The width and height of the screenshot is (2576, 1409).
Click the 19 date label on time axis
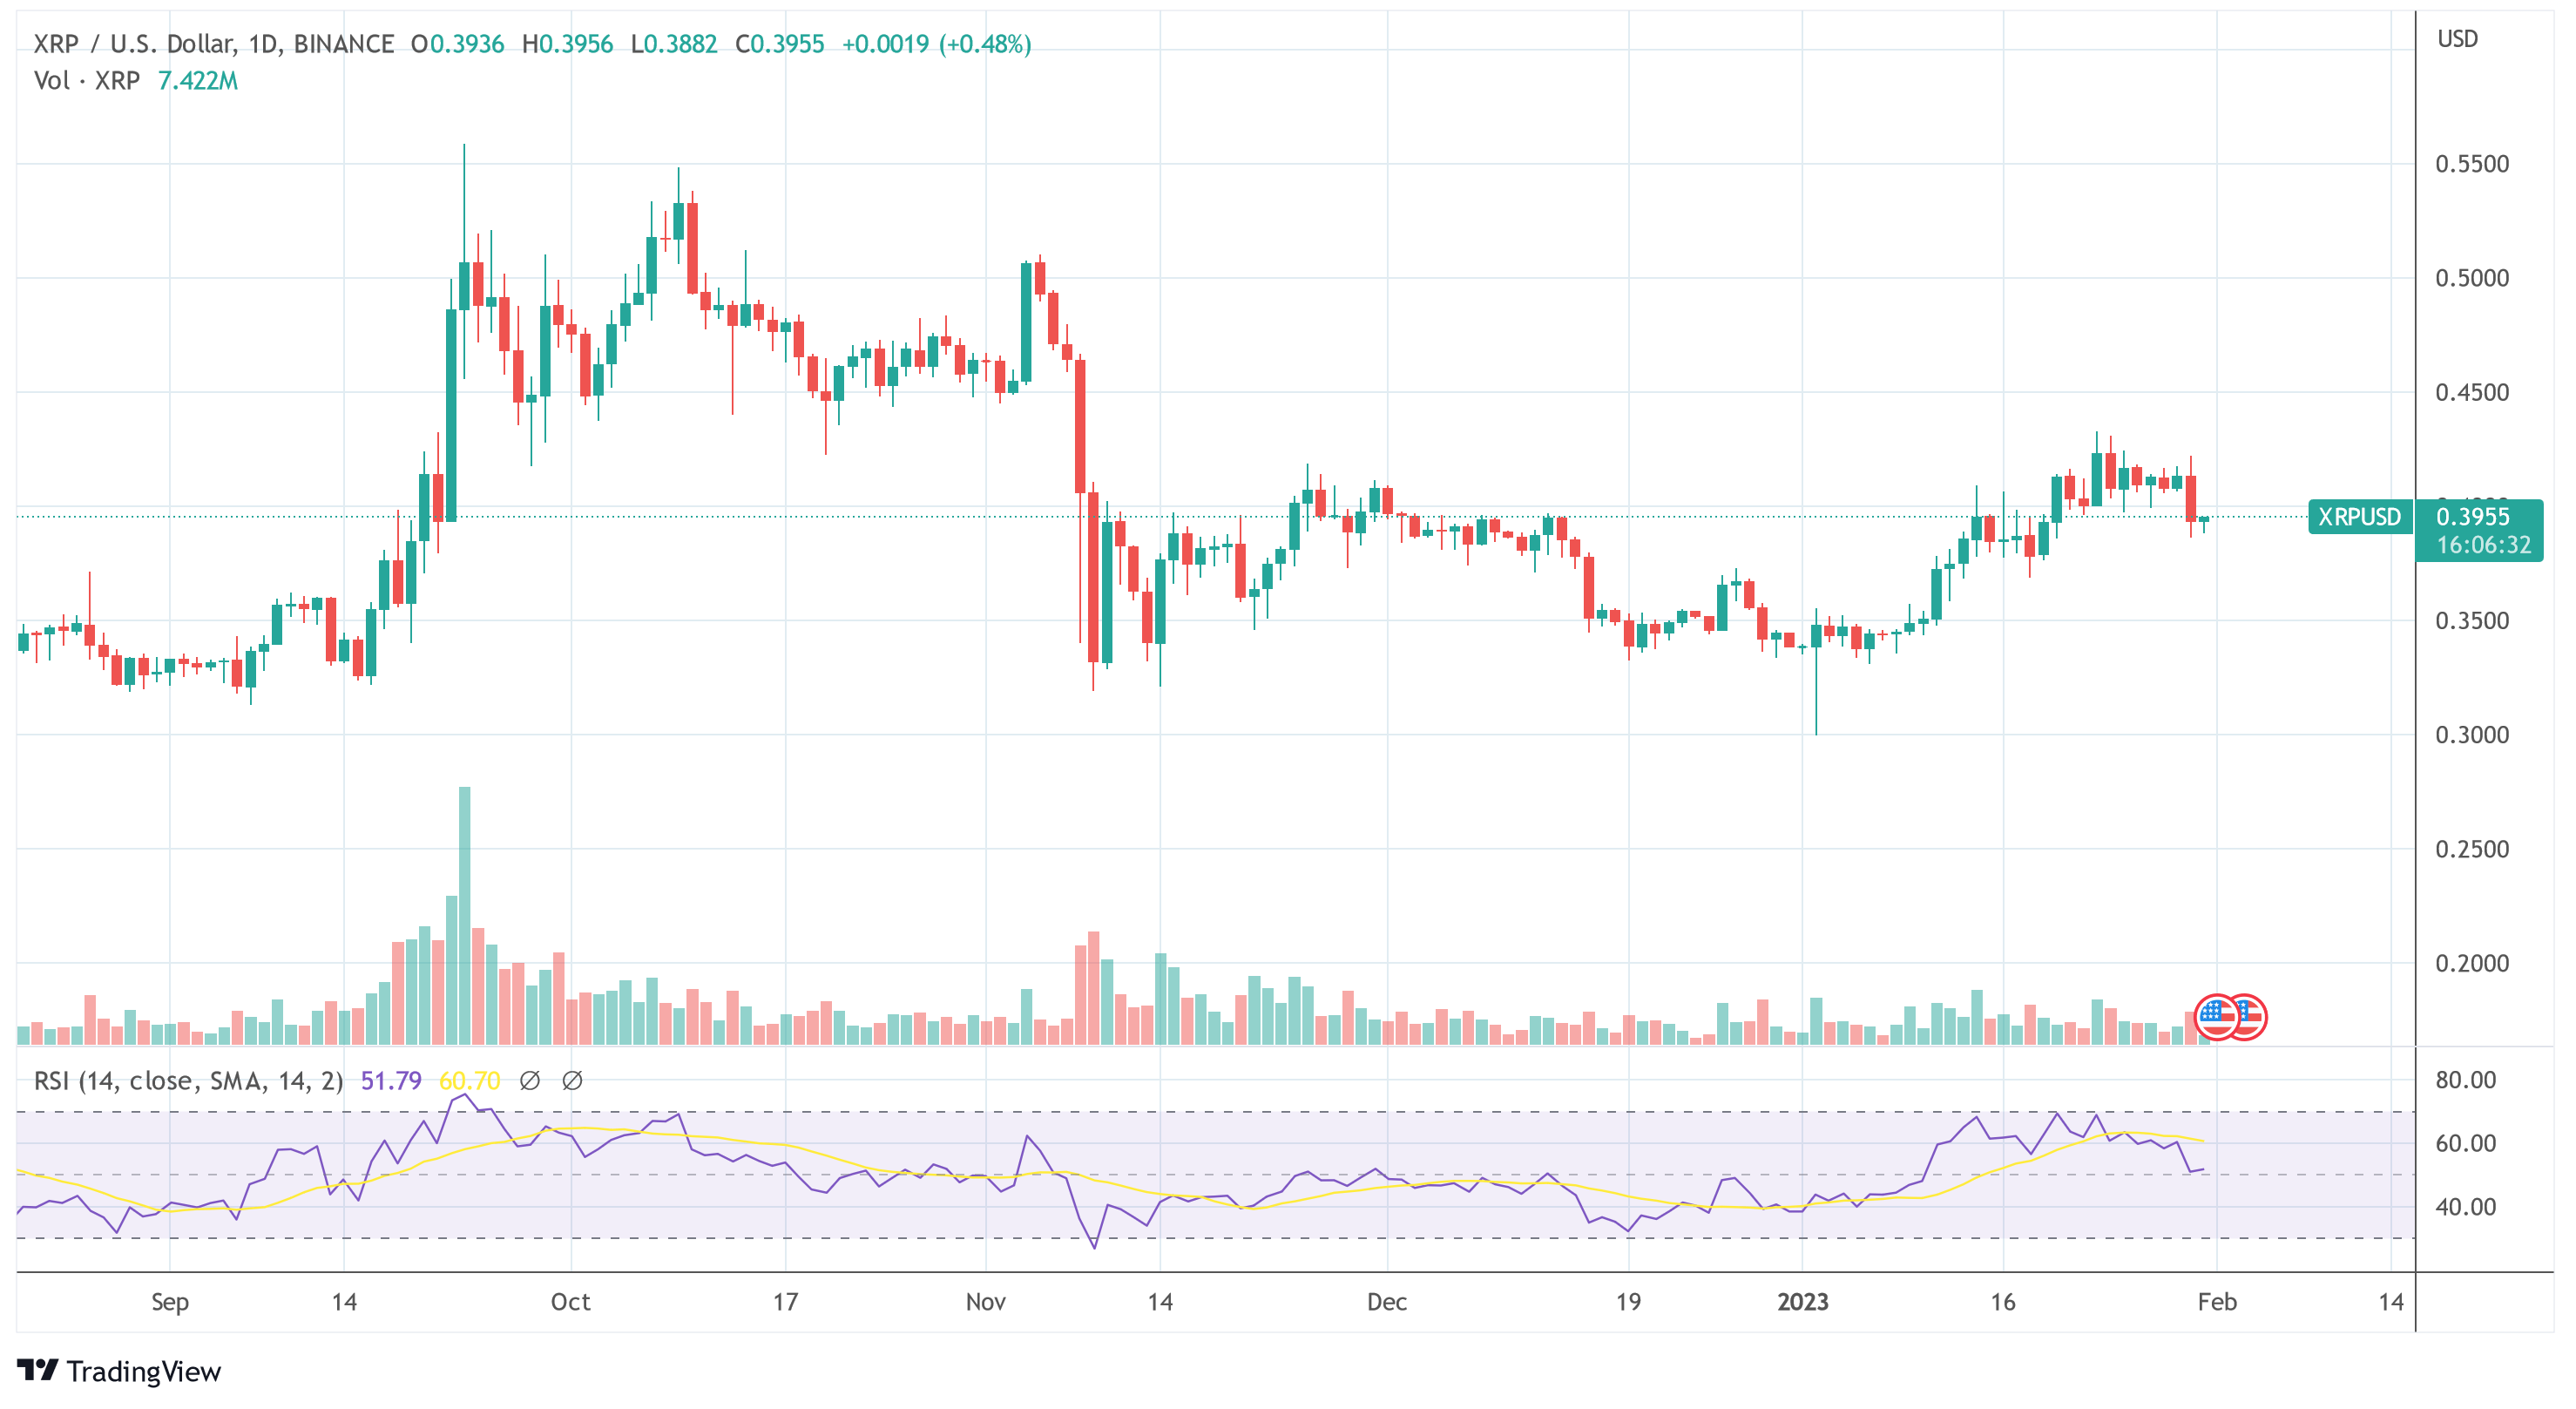point(1629,1302)
